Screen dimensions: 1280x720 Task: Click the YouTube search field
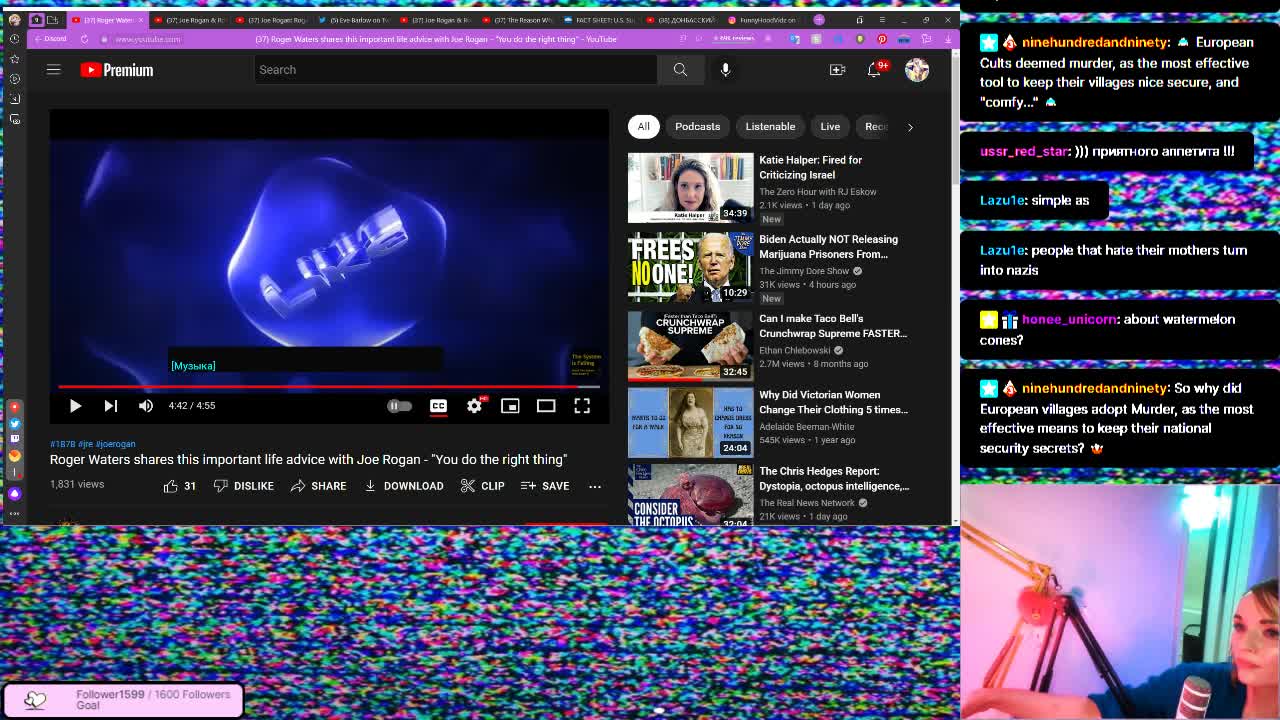(455, 70)
